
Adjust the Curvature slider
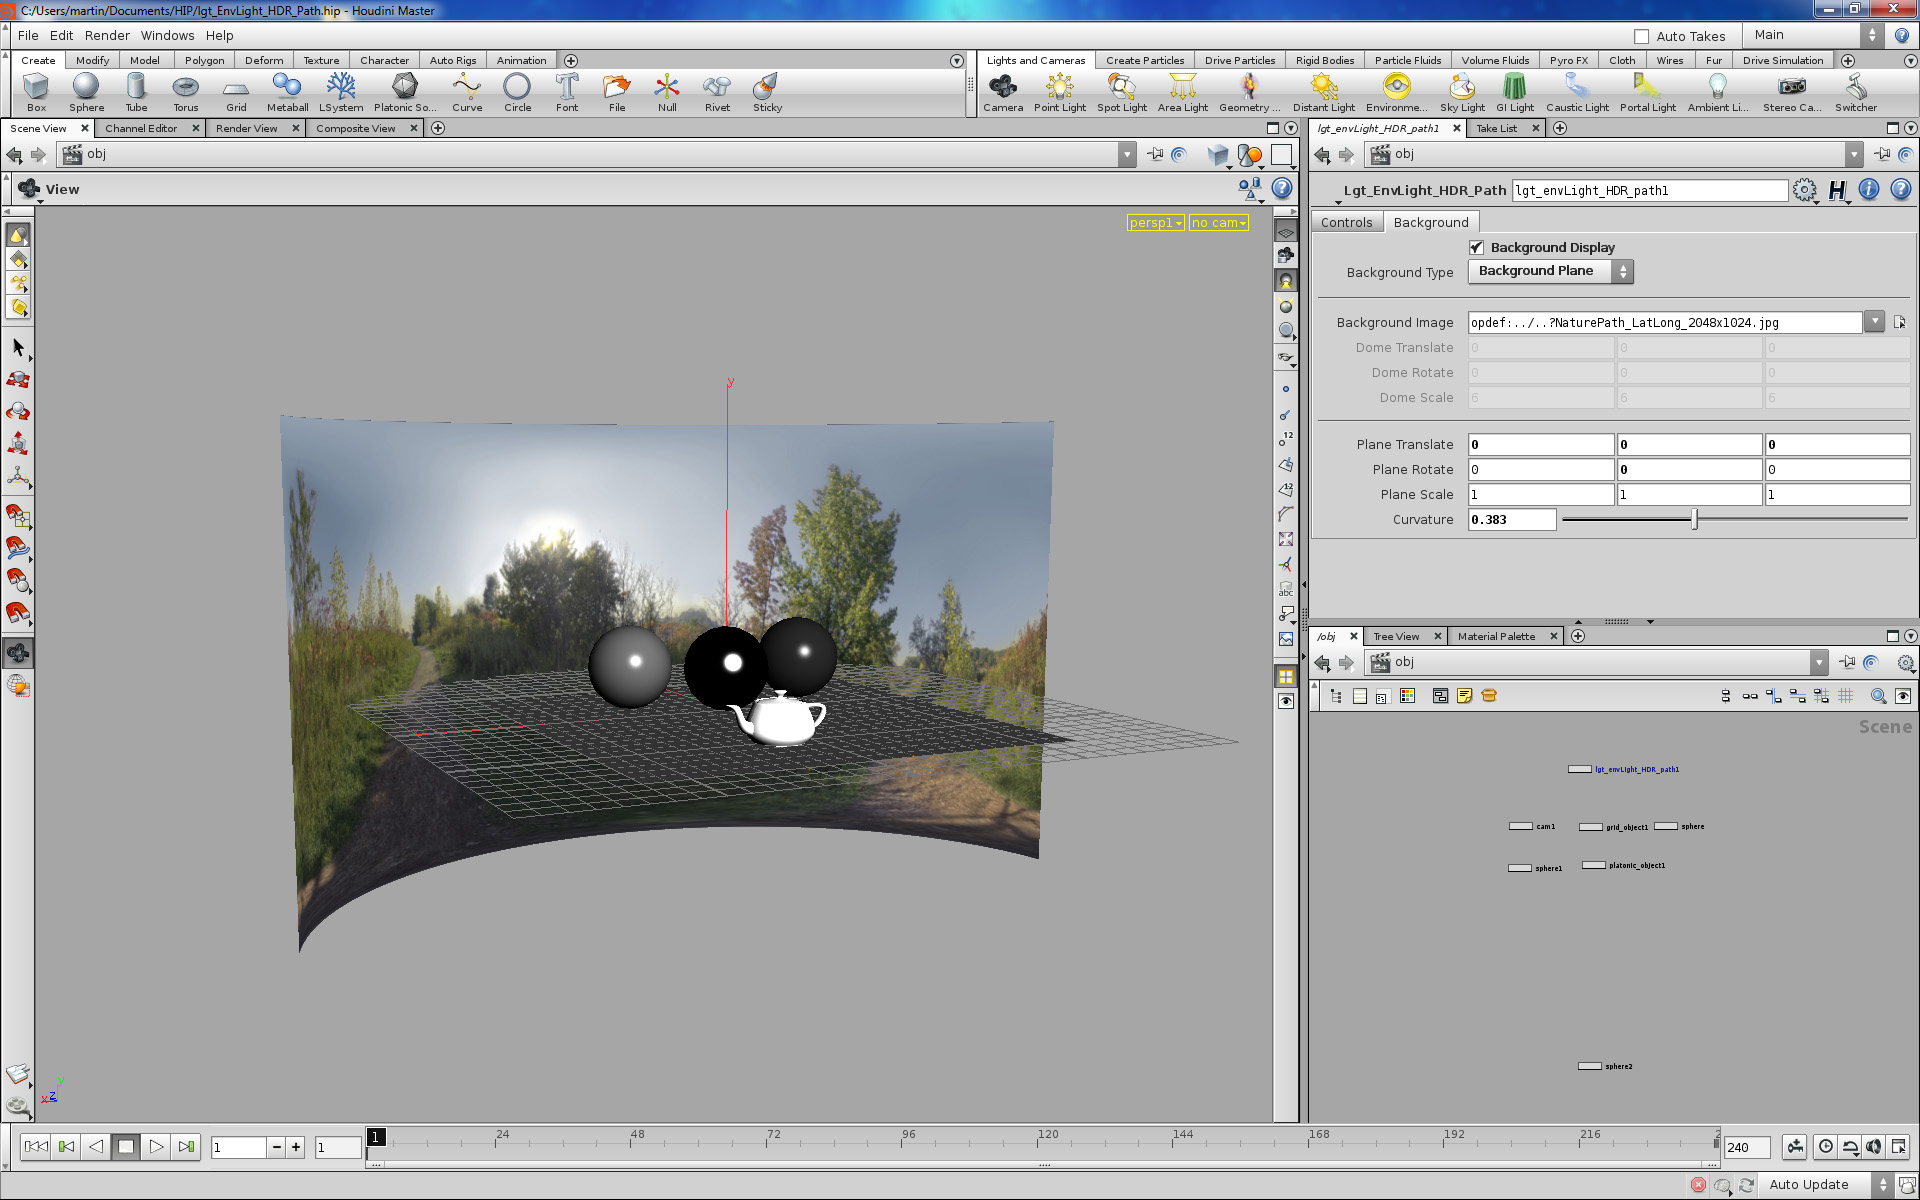1694,519
